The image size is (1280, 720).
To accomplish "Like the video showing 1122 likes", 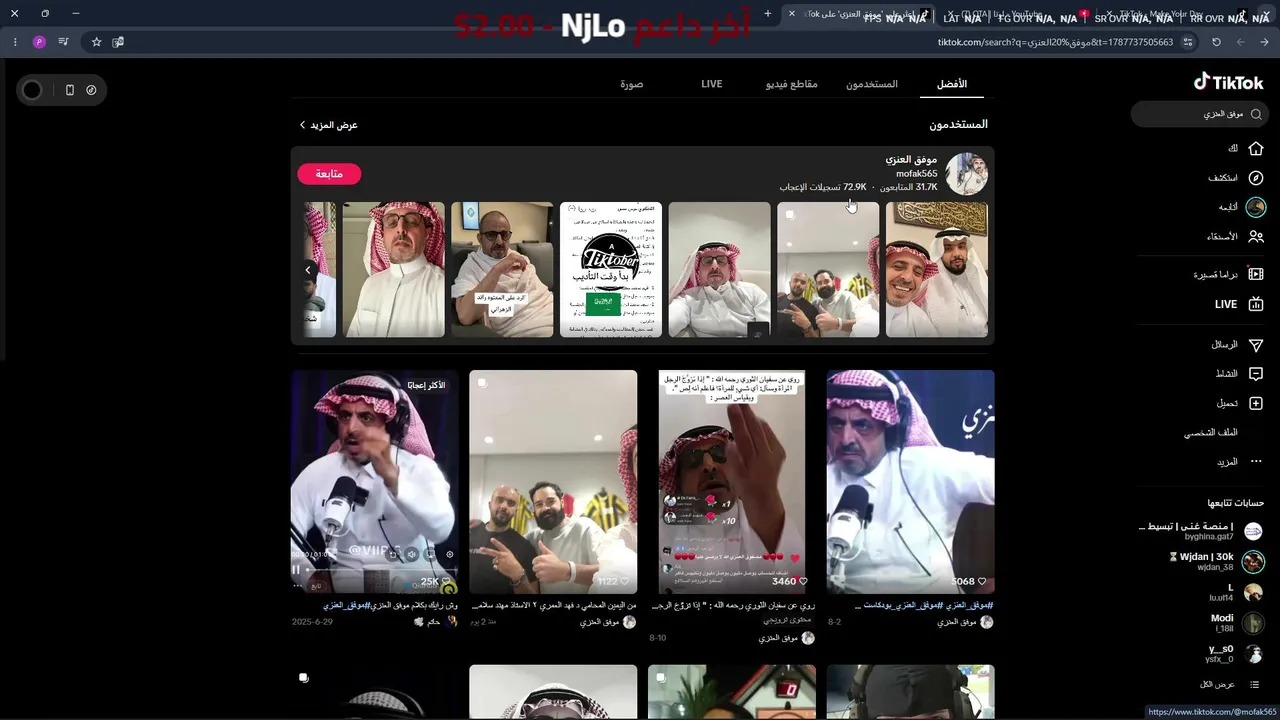I will click(625, 581).
